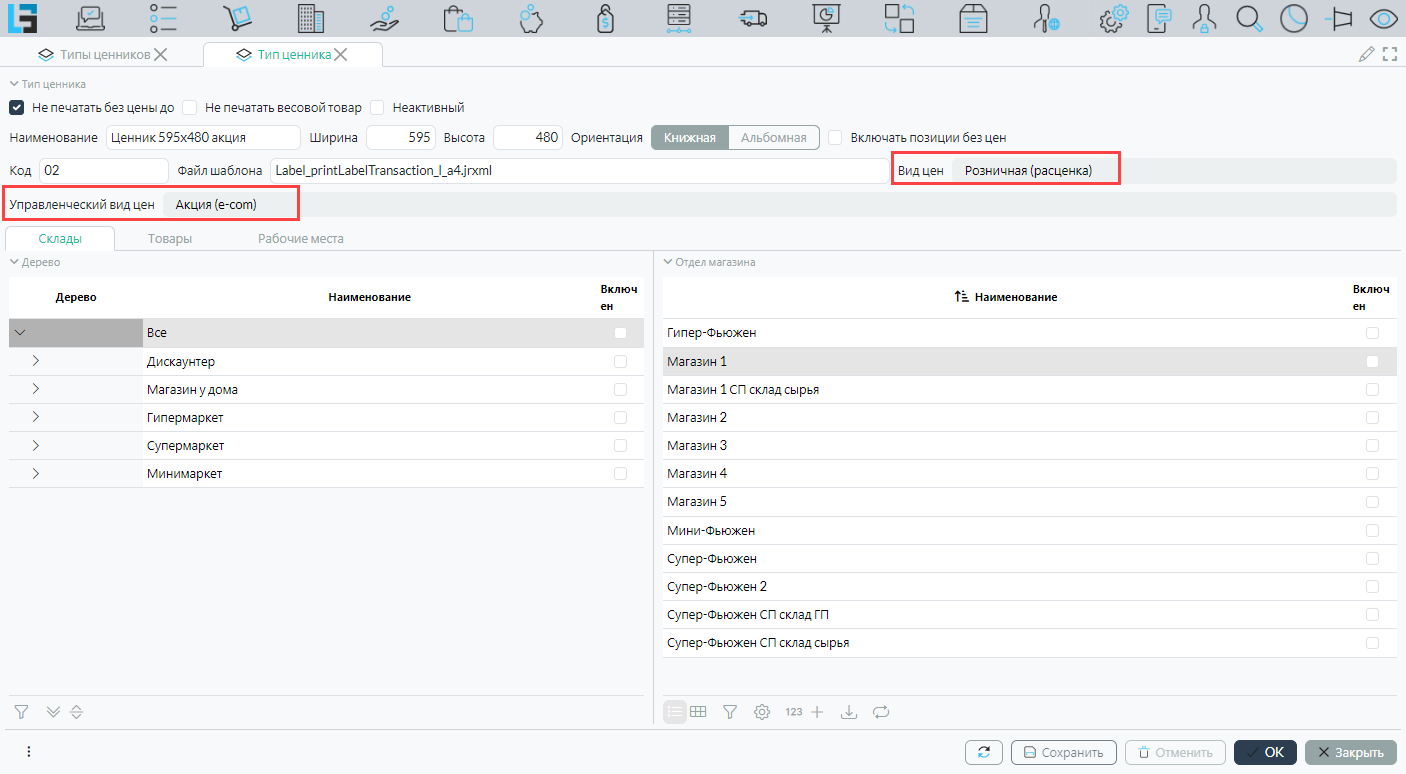This screenshot has height=774, width=1406.
Task: Click the shopping bag icon in top toolbar
Action: click(x=458, y=19)
